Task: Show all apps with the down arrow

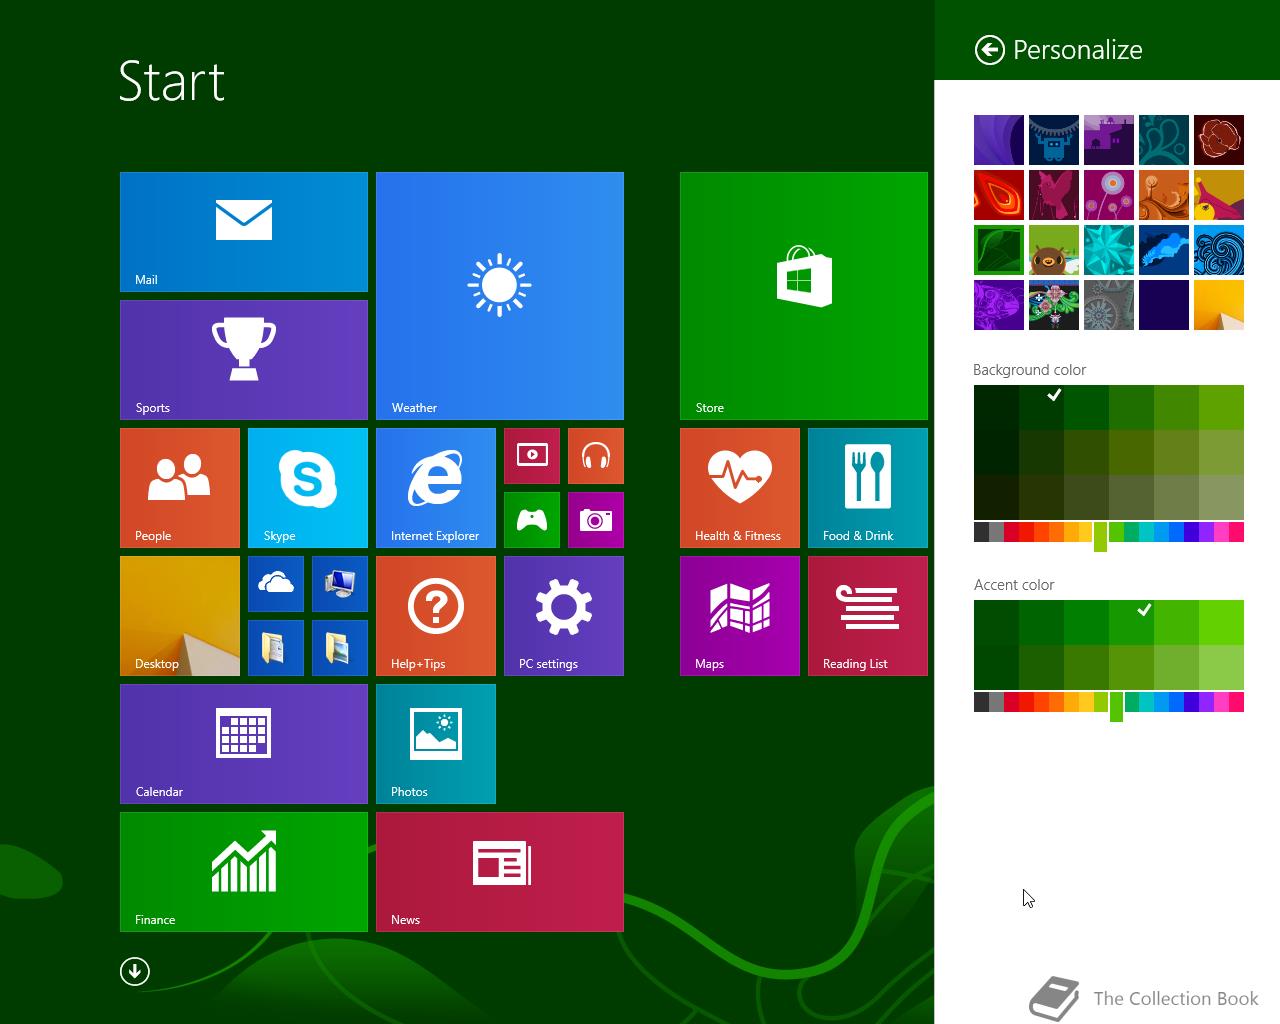Action: [135, 971]
